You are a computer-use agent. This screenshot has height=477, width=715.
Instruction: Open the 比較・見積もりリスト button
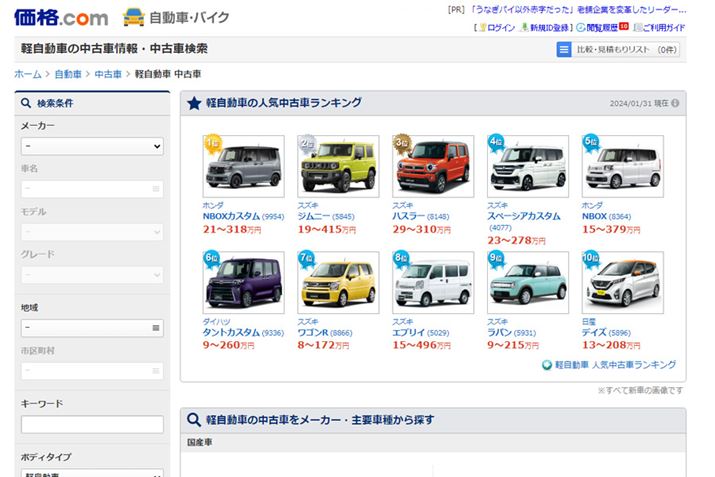618,49
